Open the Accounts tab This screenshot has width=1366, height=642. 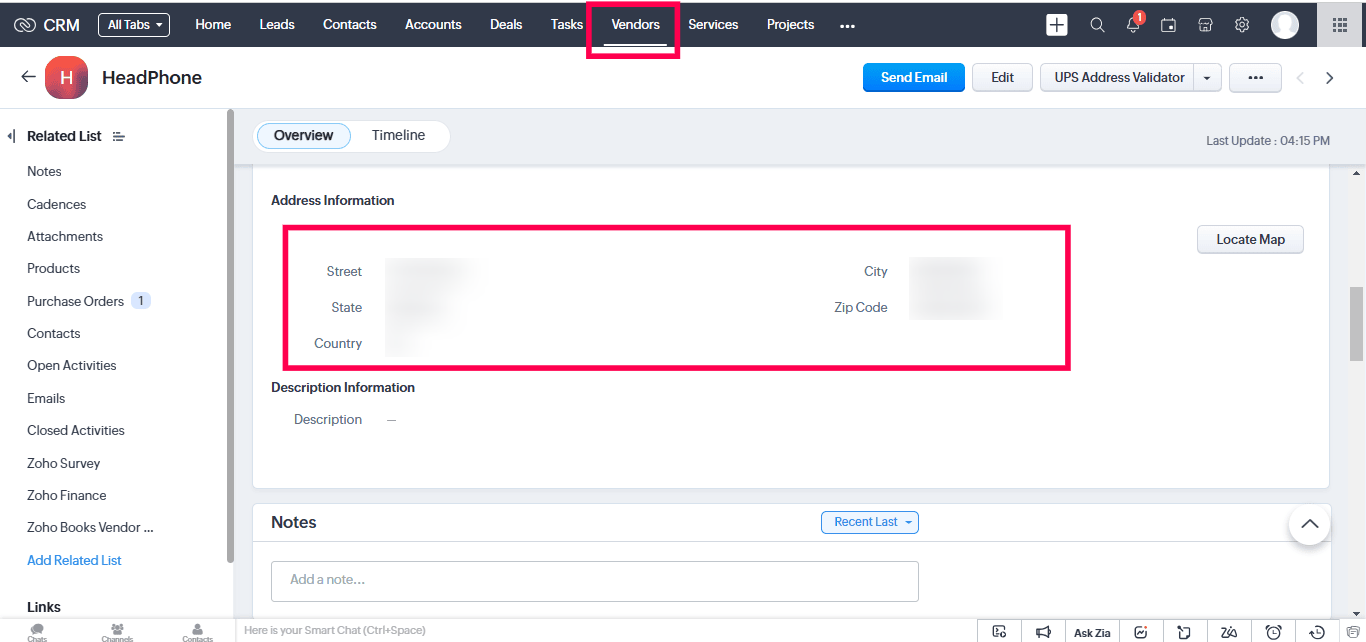pyautogui.click(x=433, y=25)
